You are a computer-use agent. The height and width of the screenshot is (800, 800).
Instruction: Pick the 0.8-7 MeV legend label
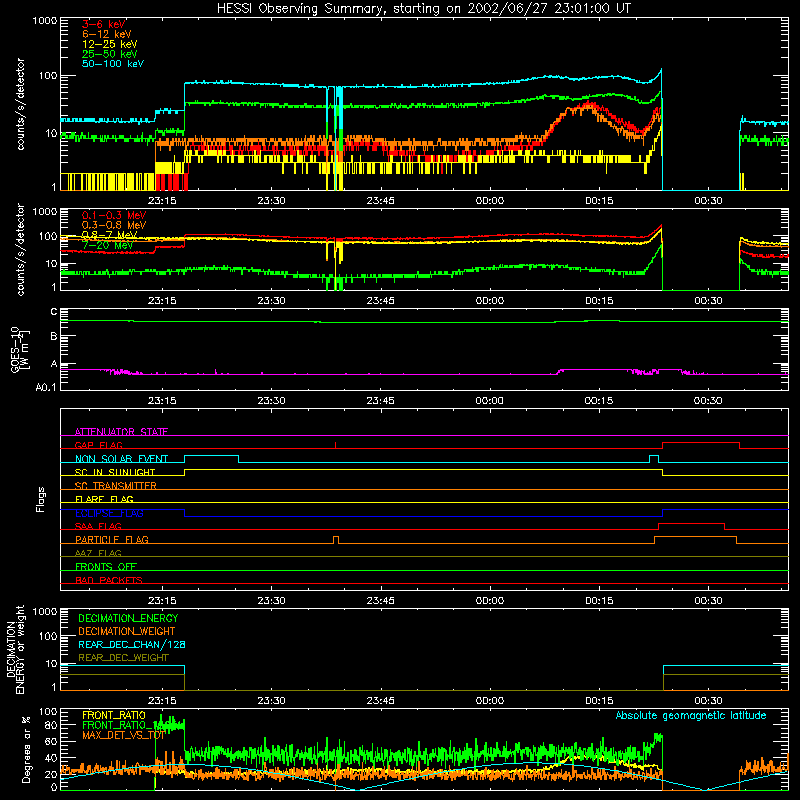110,235
